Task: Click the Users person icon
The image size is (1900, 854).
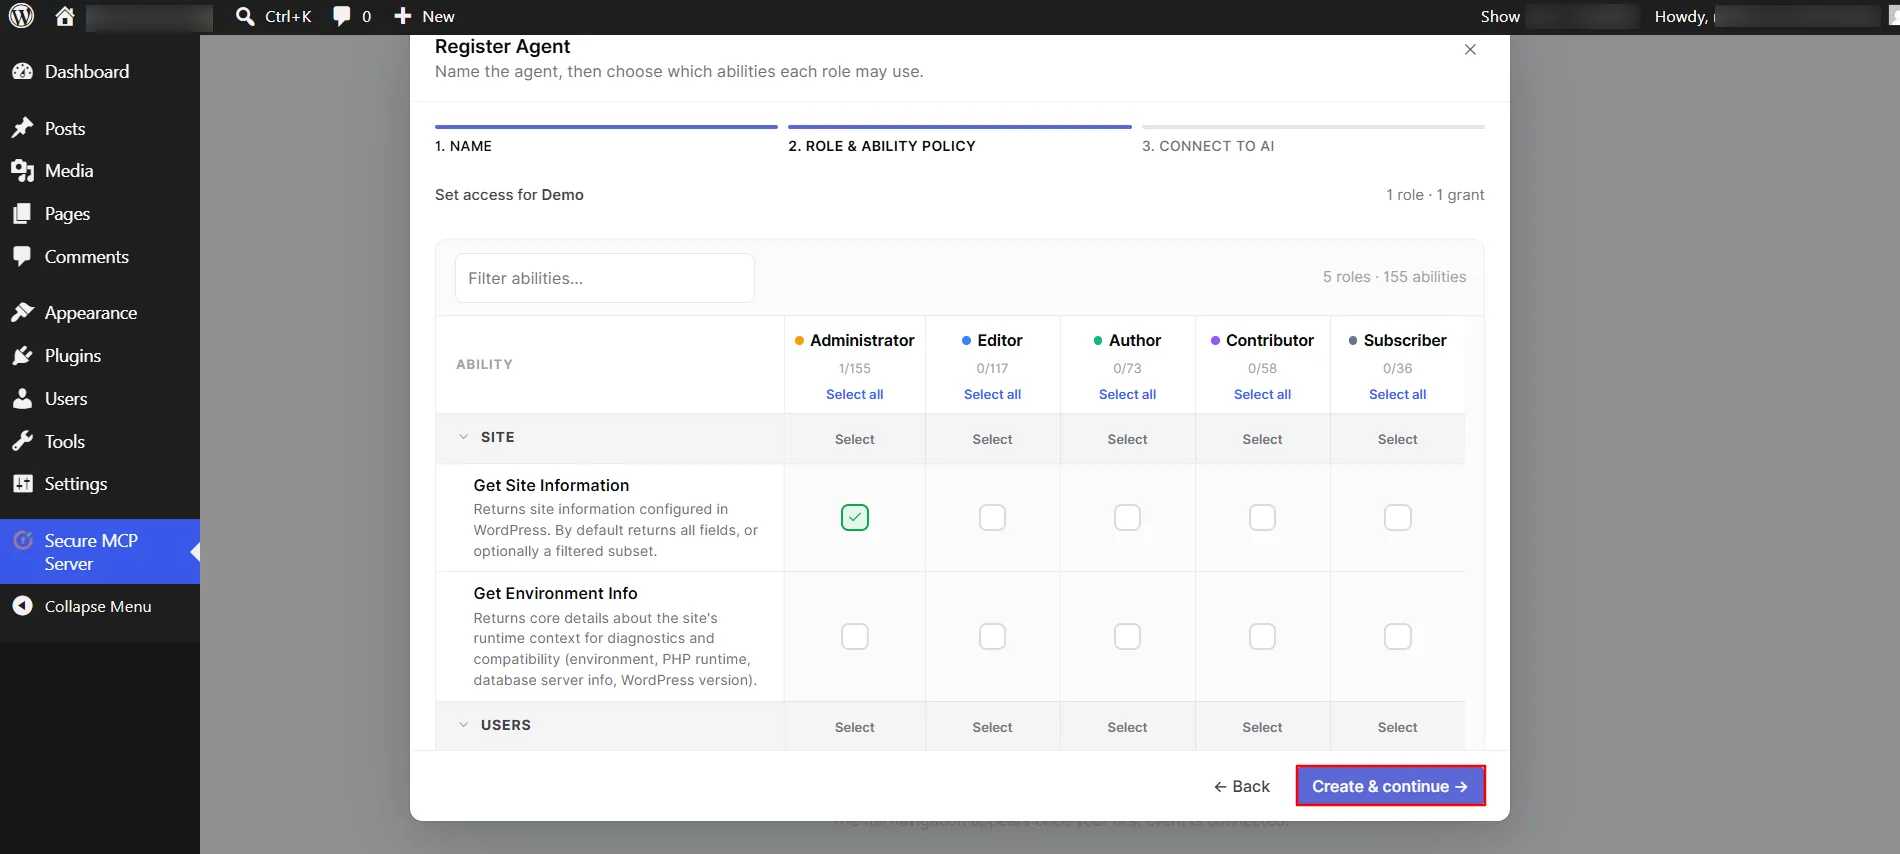Action: pyautogui.click(x=22, y=399)
